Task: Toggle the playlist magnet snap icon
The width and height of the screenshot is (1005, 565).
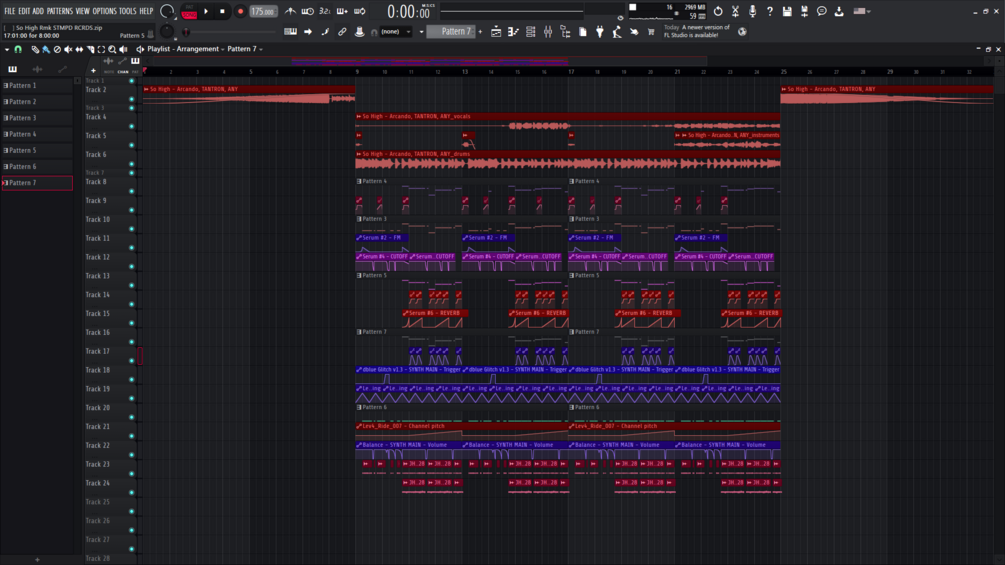Action: [x=18, y=49]
